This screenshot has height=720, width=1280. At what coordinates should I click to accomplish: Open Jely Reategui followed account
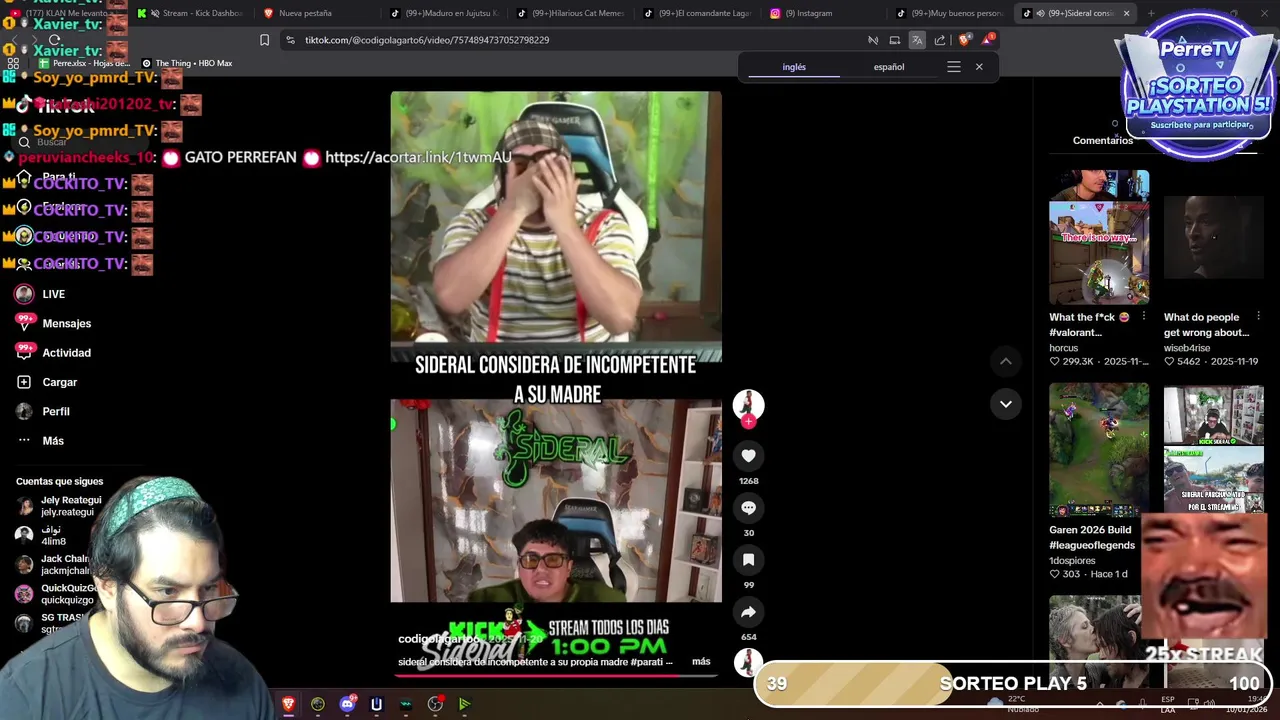pyautogui.click(x=60, y=506)
